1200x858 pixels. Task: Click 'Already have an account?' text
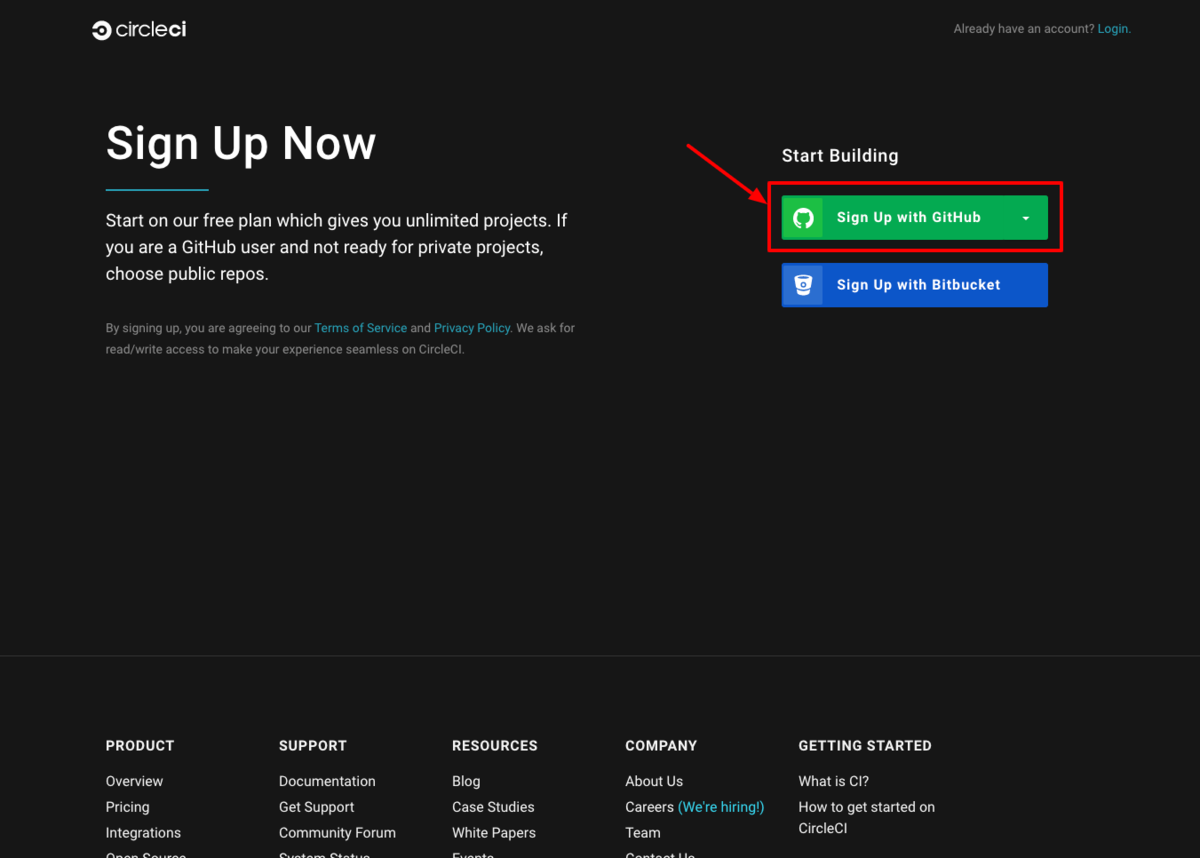click(x=1024, y=29)
